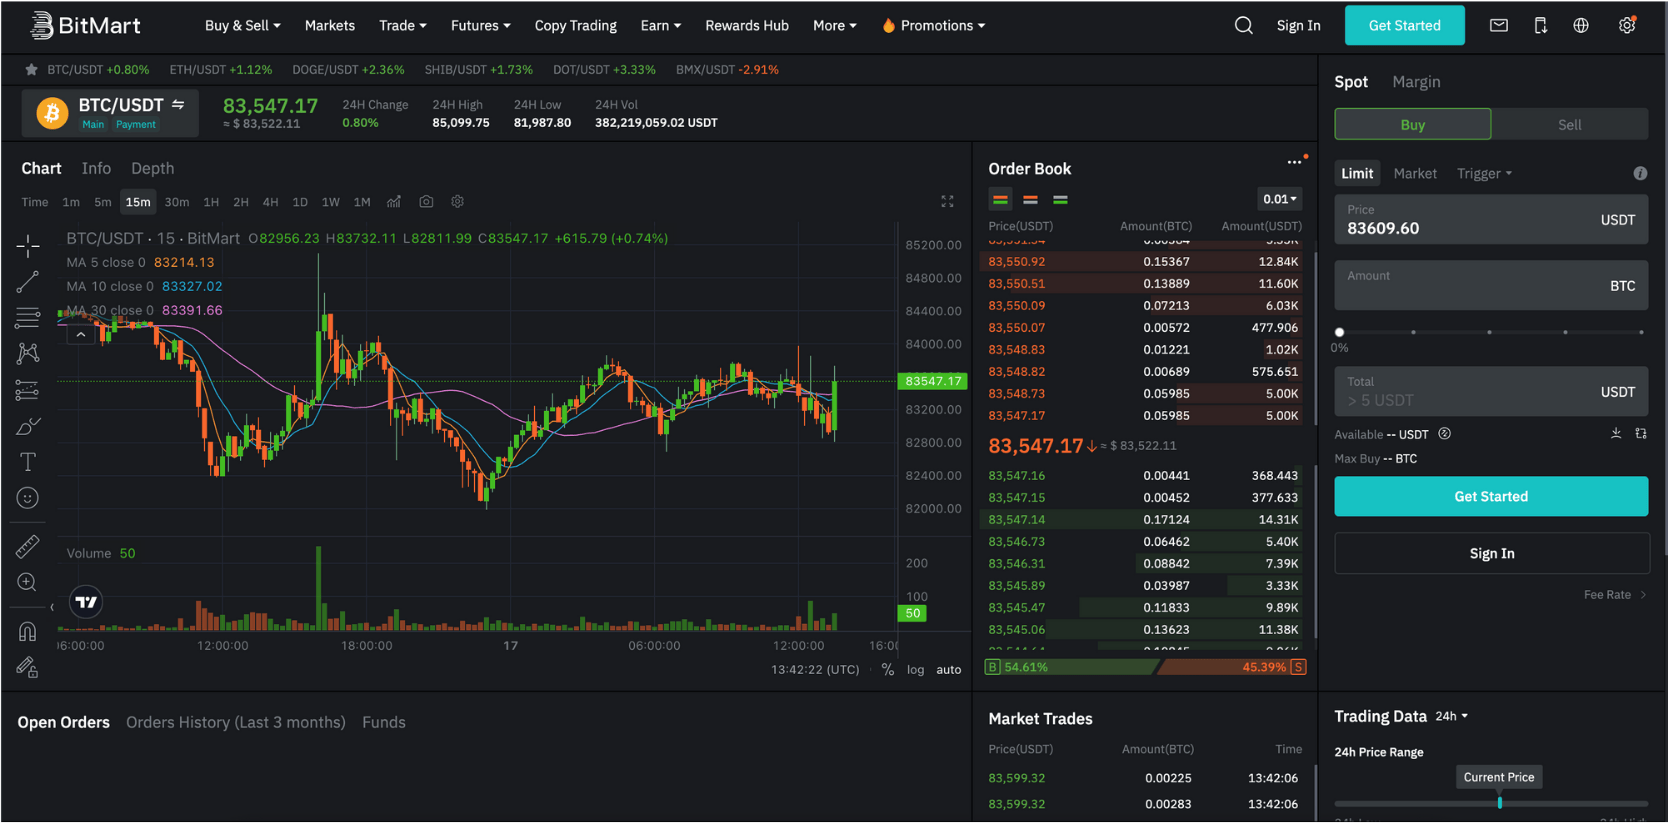
Task: Open the language globe icon
Action: [x=1581, y=26]
